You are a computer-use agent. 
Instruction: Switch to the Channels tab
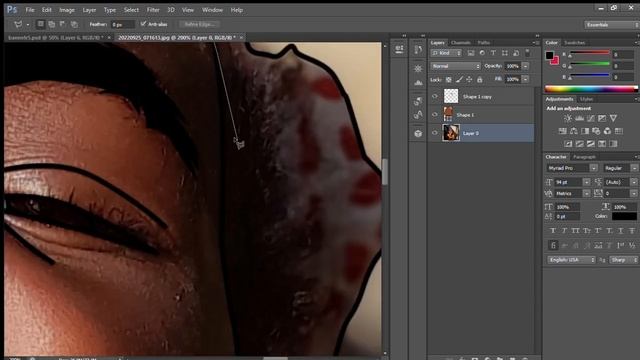[x=461, y=42]
